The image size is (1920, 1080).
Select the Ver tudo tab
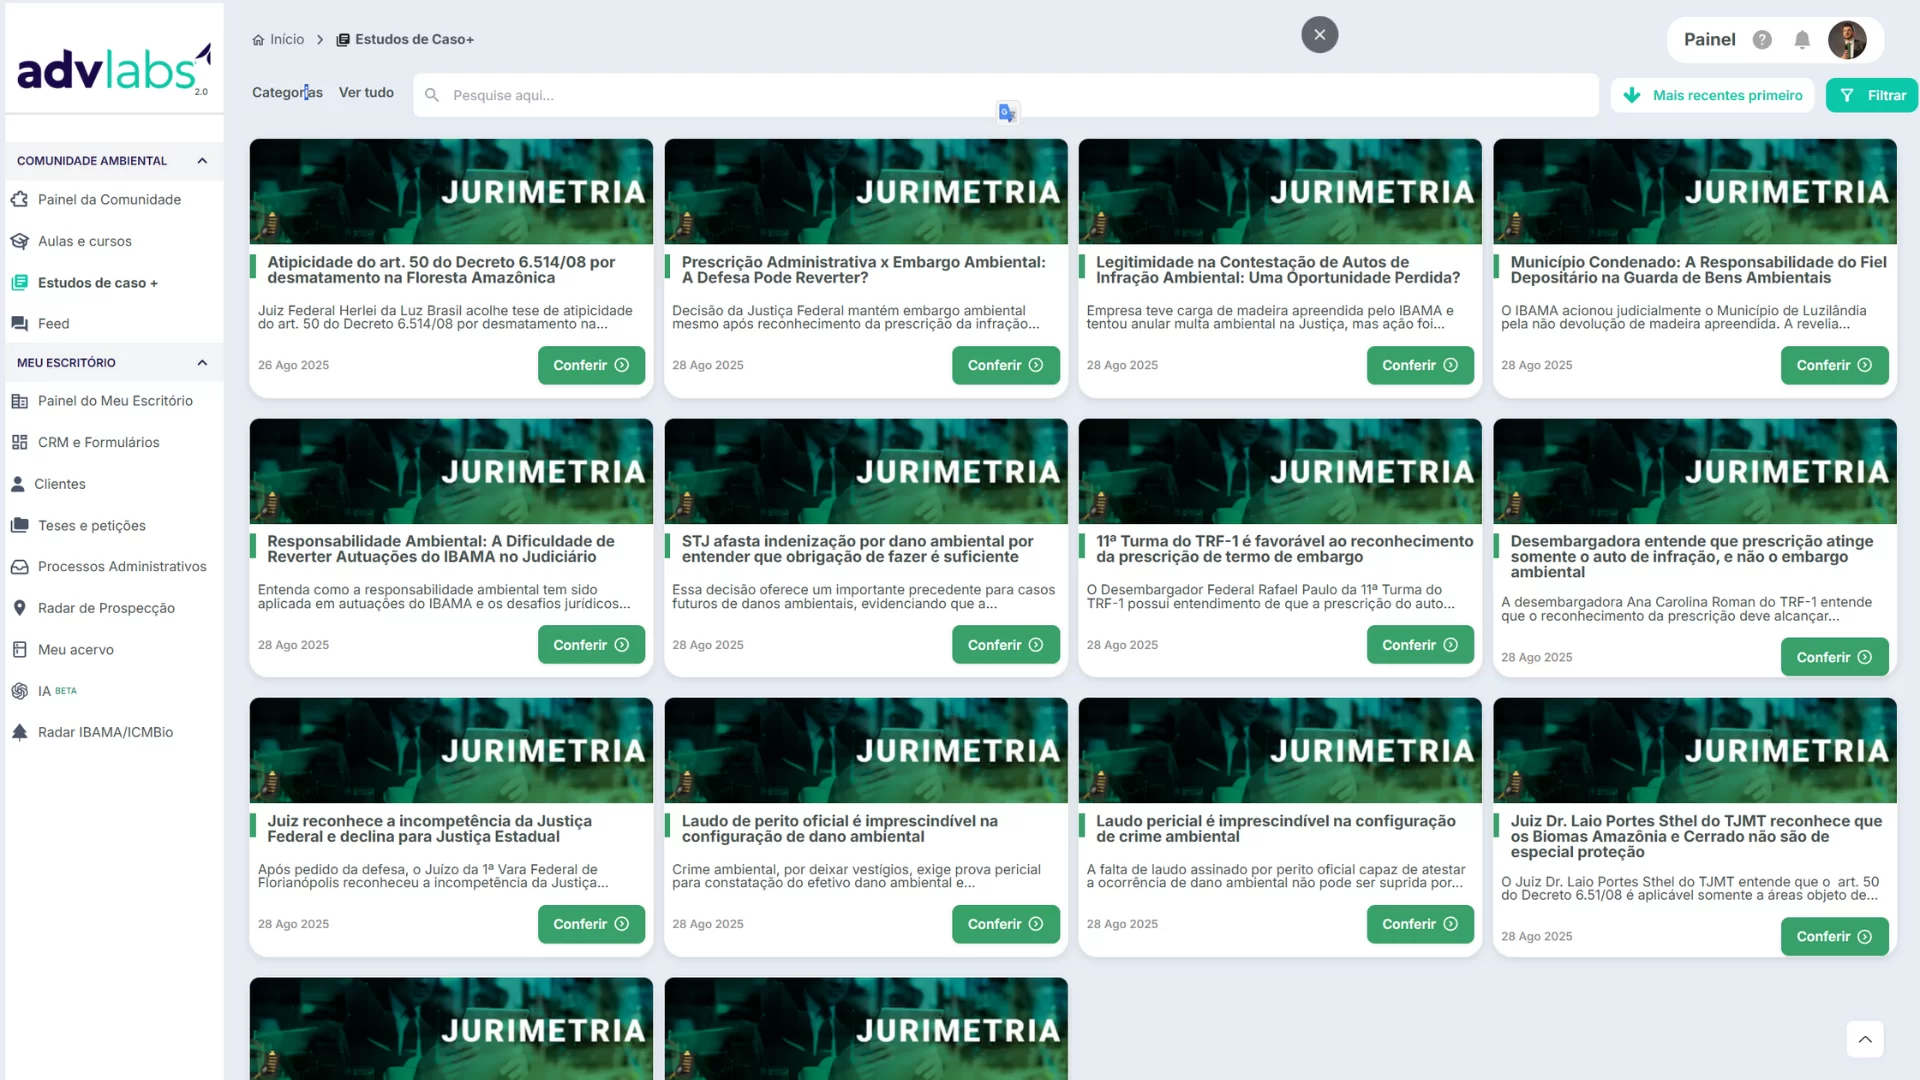[x=366, y=92]
